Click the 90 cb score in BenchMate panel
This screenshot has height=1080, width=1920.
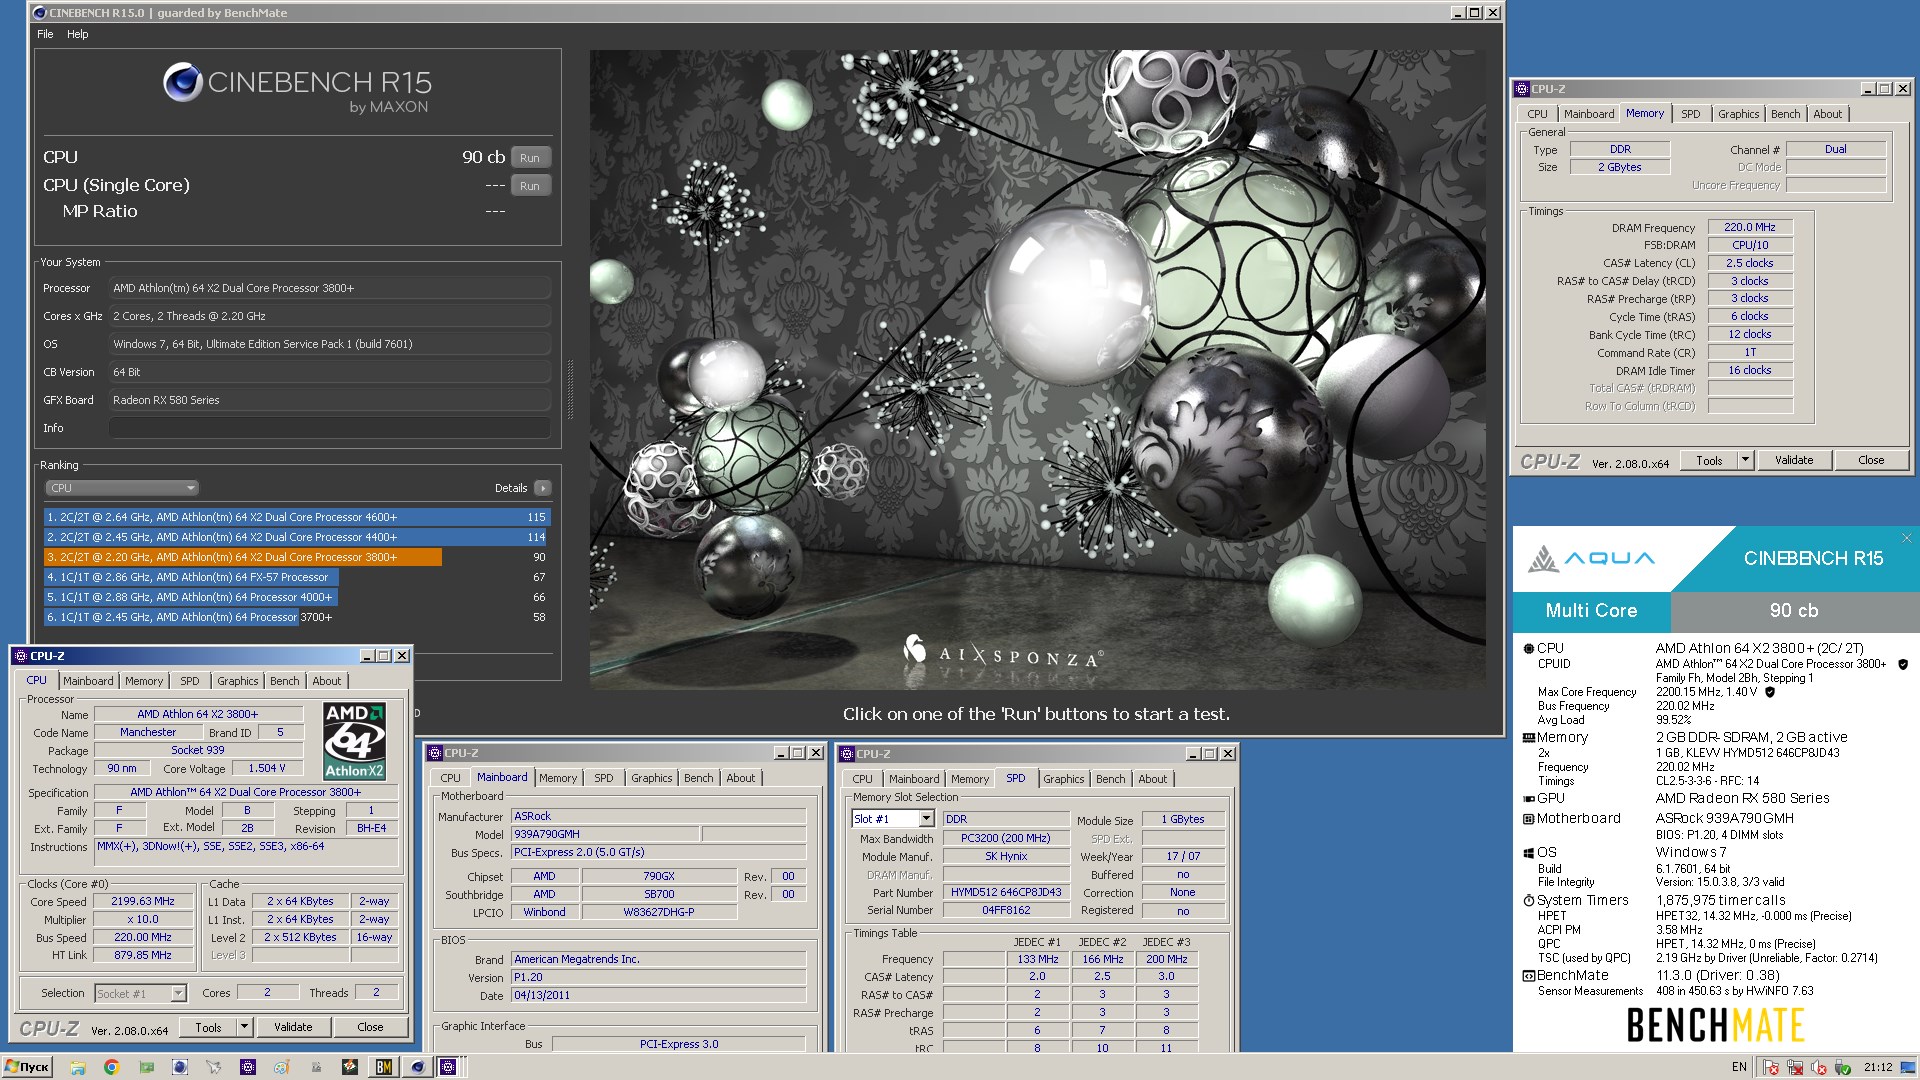coord(1794,611)
